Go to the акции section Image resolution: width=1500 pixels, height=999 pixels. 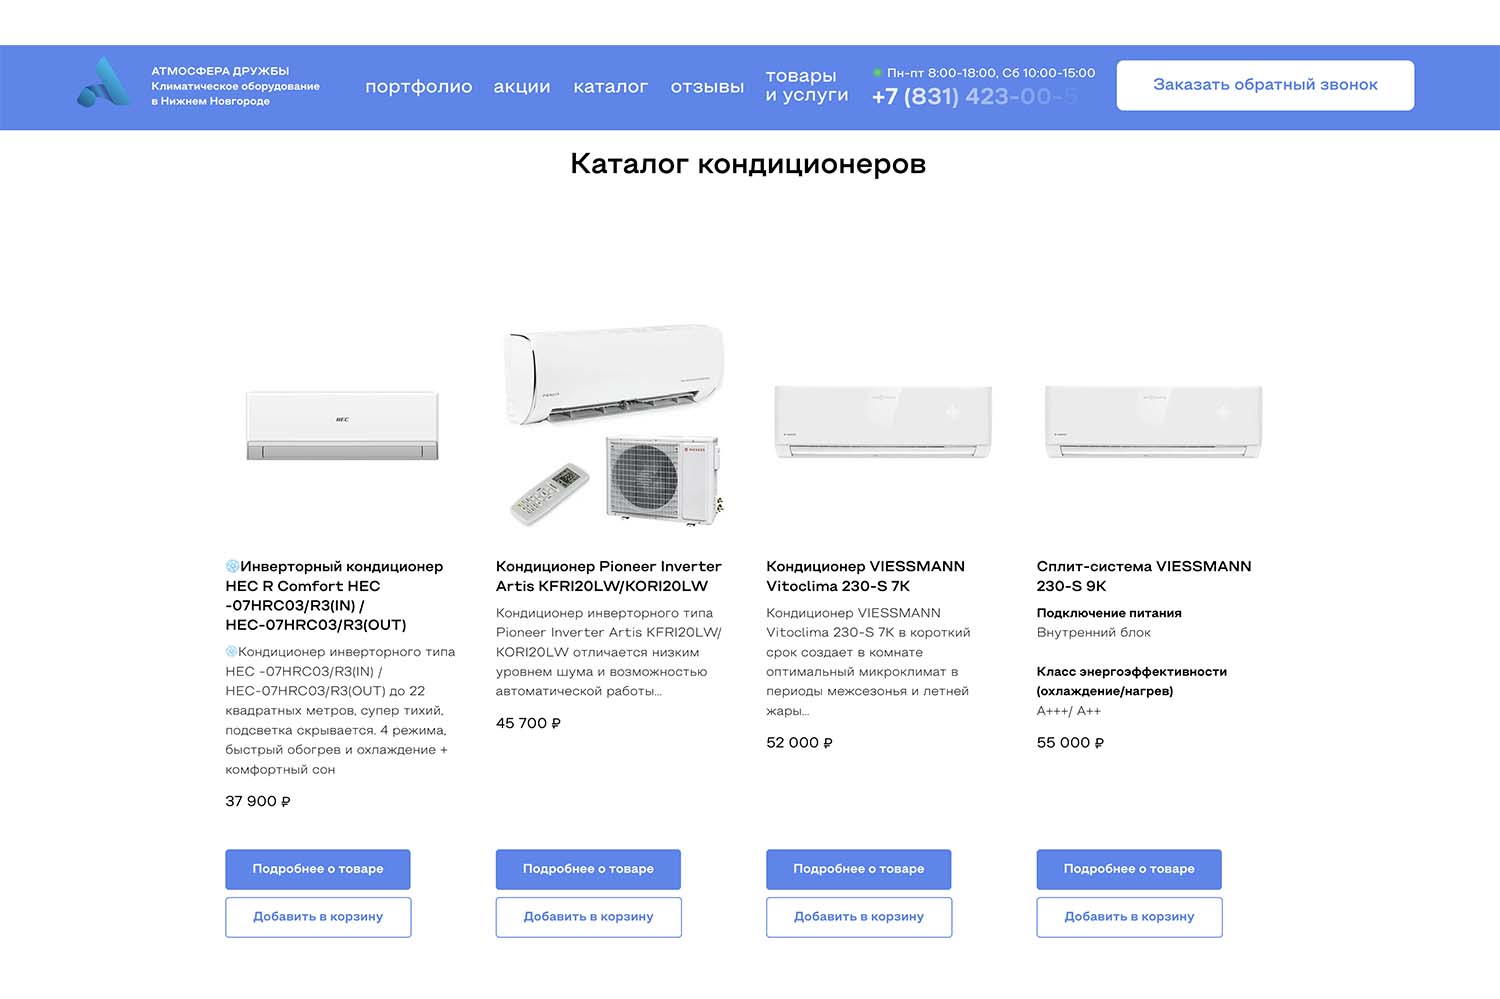pos(522,87)
